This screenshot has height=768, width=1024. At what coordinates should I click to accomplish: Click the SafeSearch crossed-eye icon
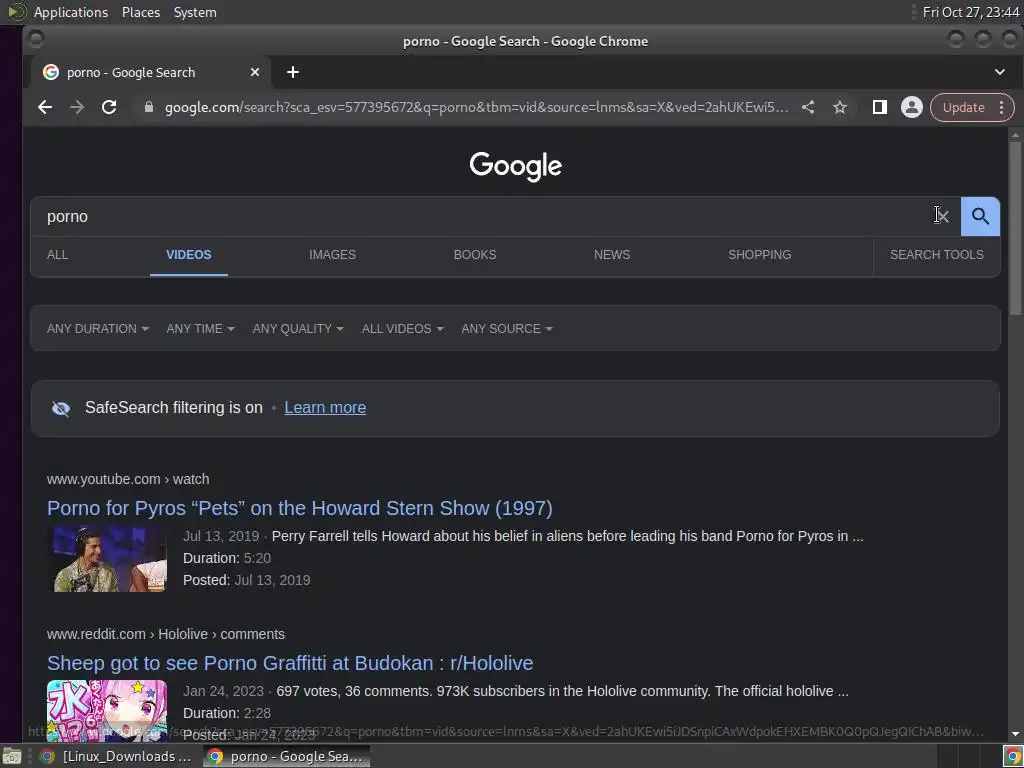tap(61, 408)
